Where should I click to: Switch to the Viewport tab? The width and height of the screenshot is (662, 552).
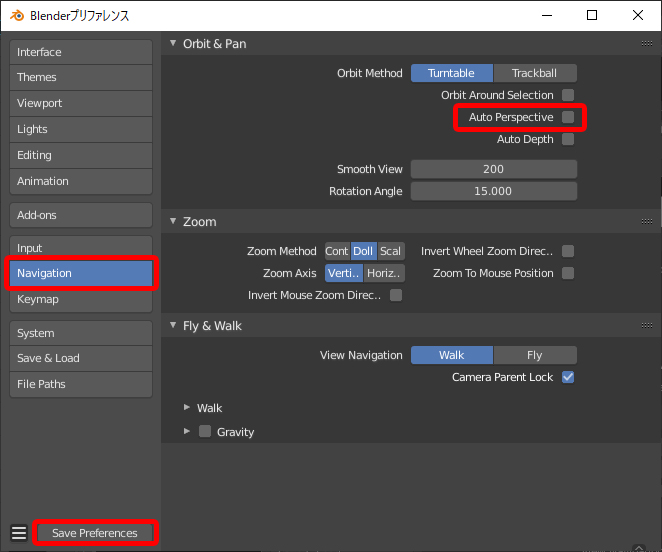coord(81,103)
